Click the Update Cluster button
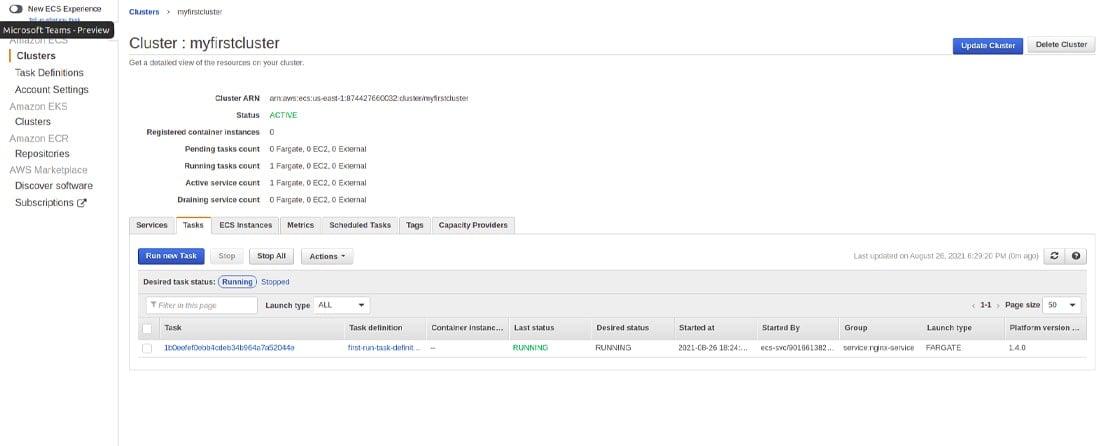The width and height of the screenshot is (1100, 446). [x=988, y=46]
